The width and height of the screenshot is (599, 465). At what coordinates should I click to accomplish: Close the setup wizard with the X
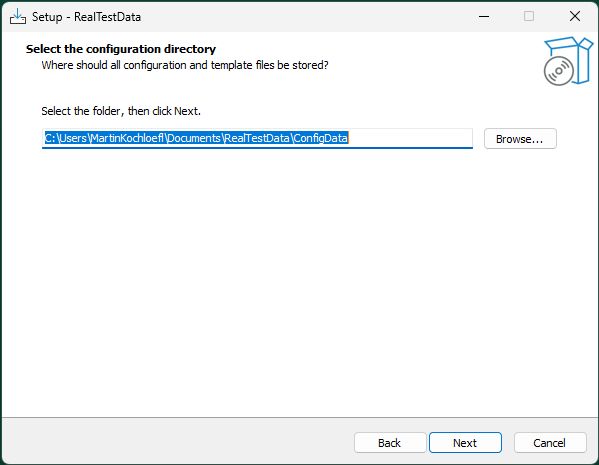click(575, 16)
